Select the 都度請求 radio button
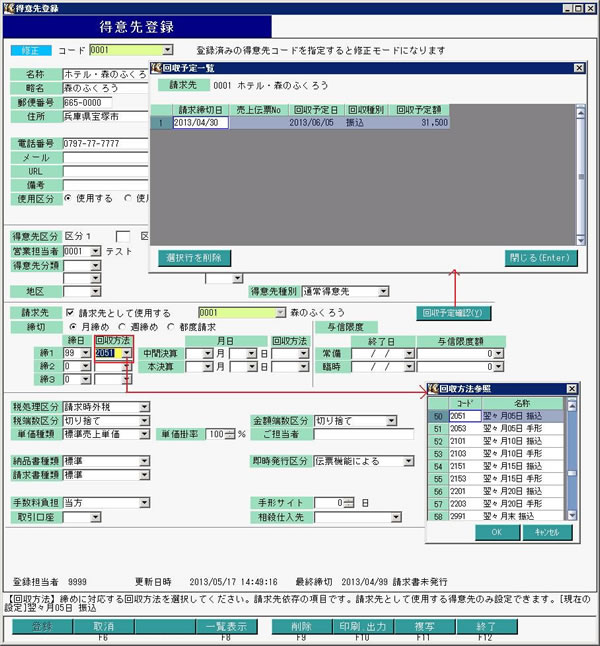 pos(171,327)
